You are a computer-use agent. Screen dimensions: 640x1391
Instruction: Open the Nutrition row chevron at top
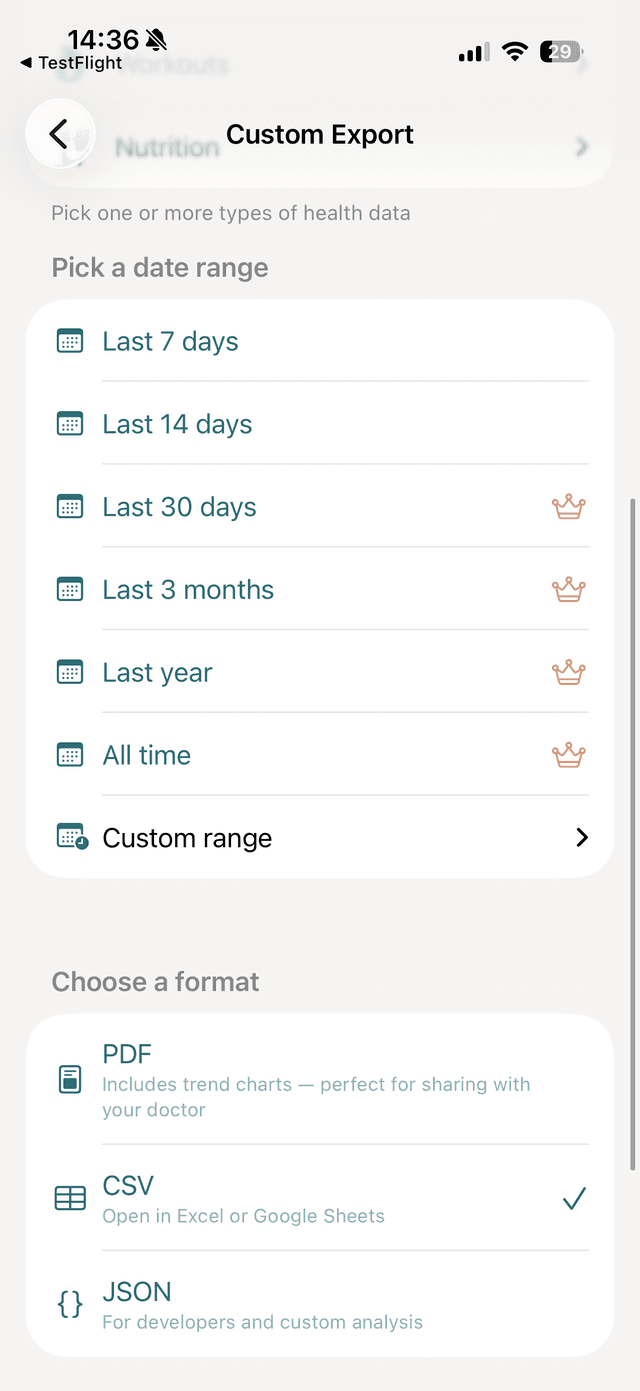[581, 146]
